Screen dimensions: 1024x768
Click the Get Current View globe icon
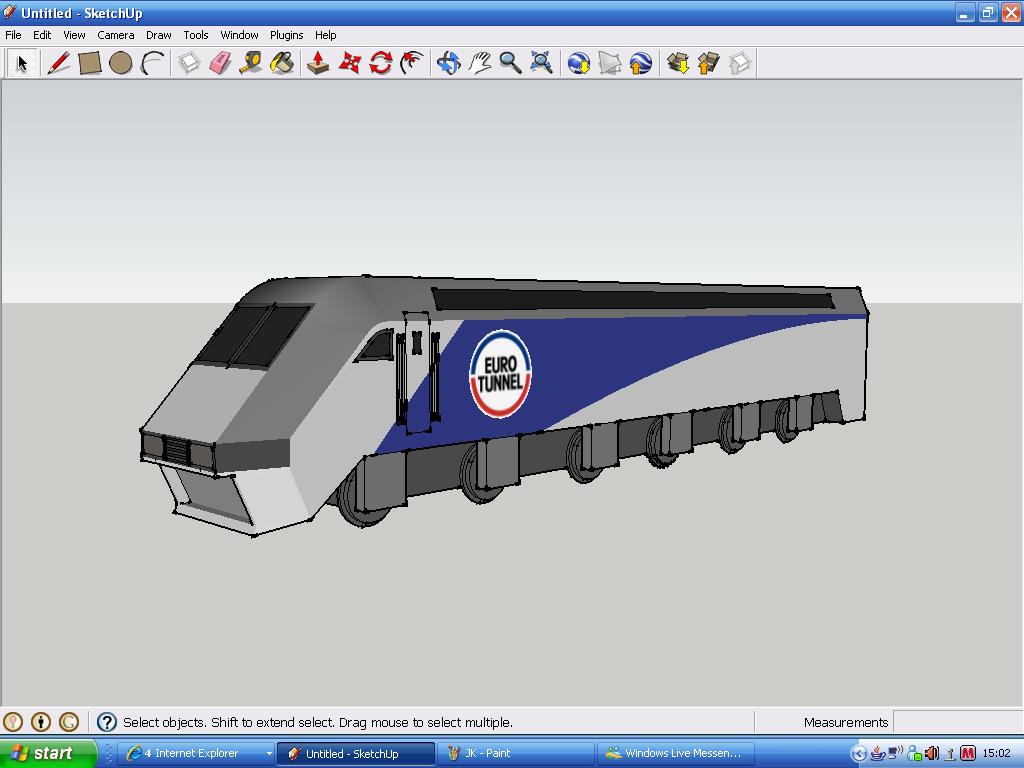pyautogui.click(x=579, y=63)
